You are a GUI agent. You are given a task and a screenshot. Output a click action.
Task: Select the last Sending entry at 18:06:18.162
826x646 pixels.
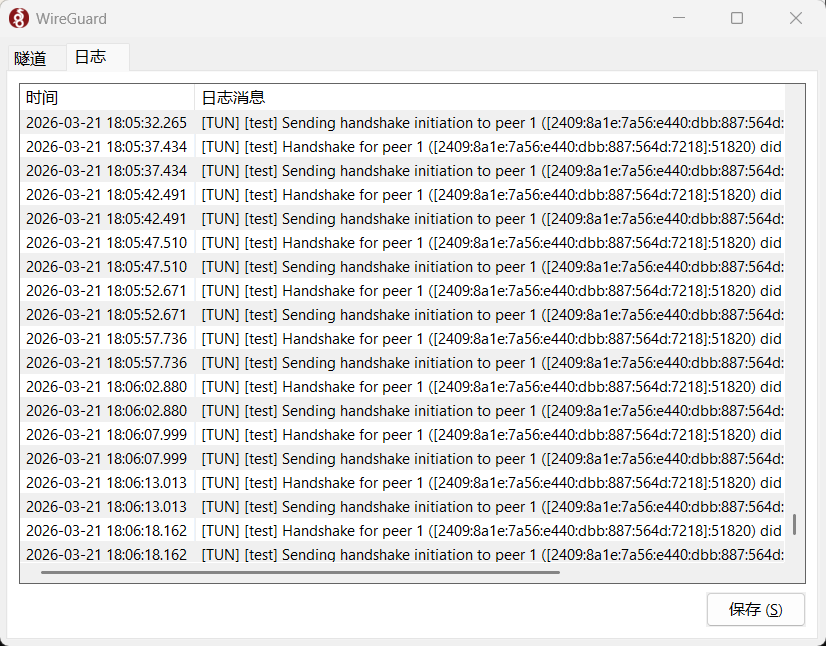tap(400, 555)
